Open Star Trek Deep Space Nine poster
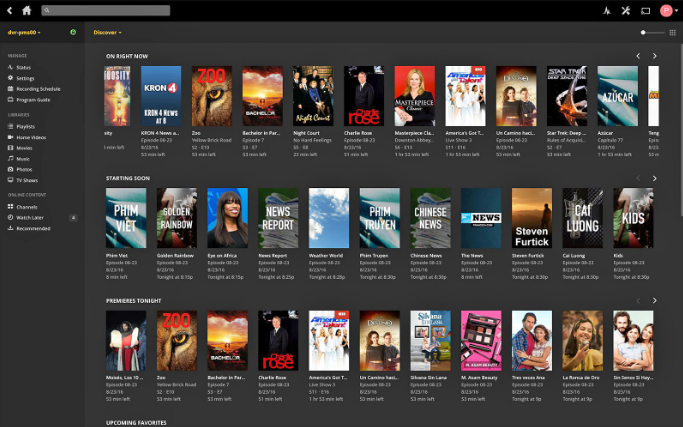 coord(567,96)
